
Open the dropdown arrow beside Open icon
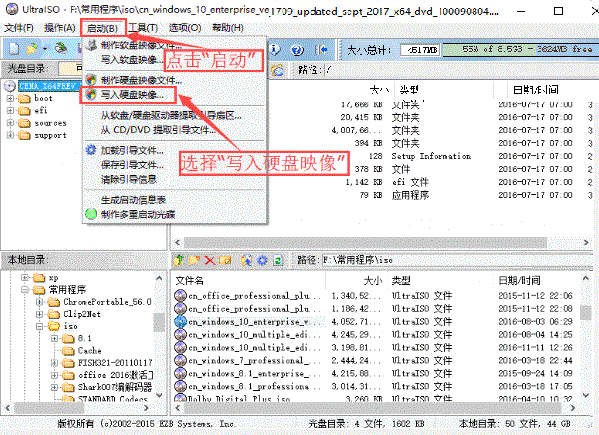45,49
